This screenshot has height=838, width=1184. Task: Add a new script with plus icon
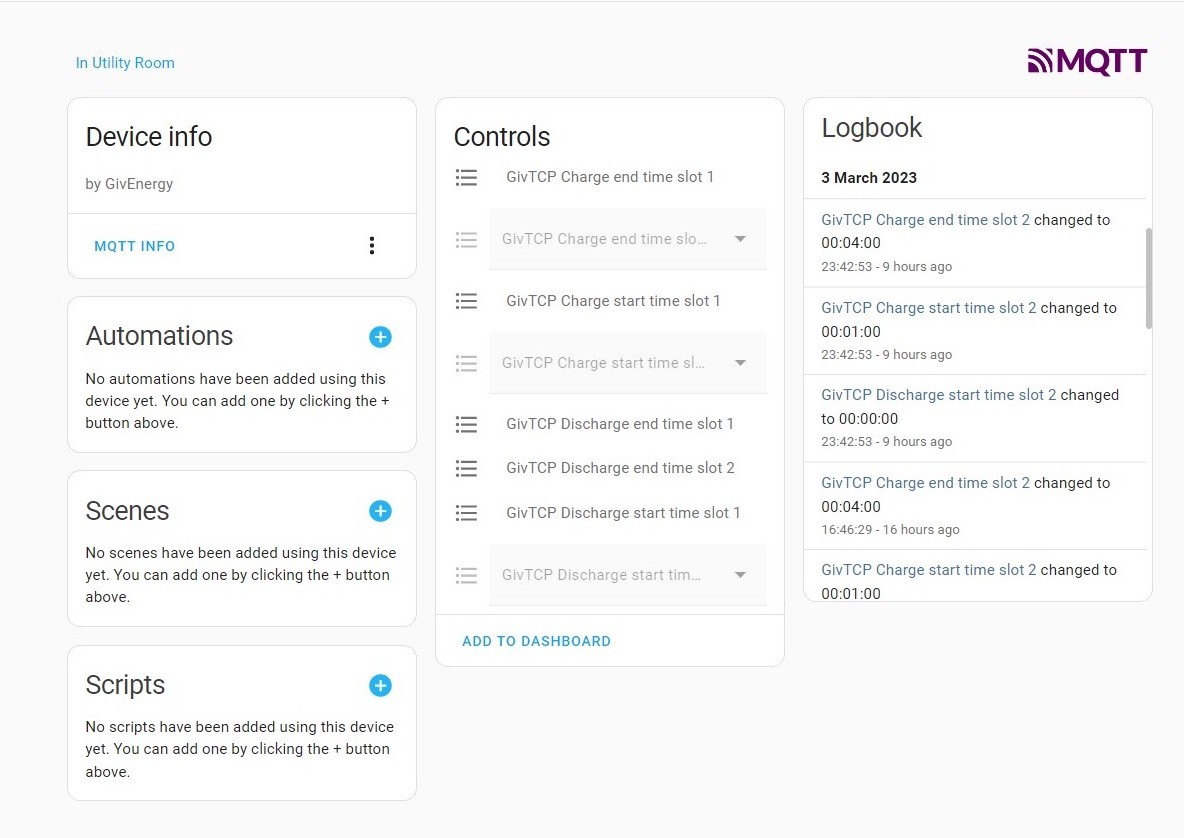pyautogui.click(x=380, y=685)
